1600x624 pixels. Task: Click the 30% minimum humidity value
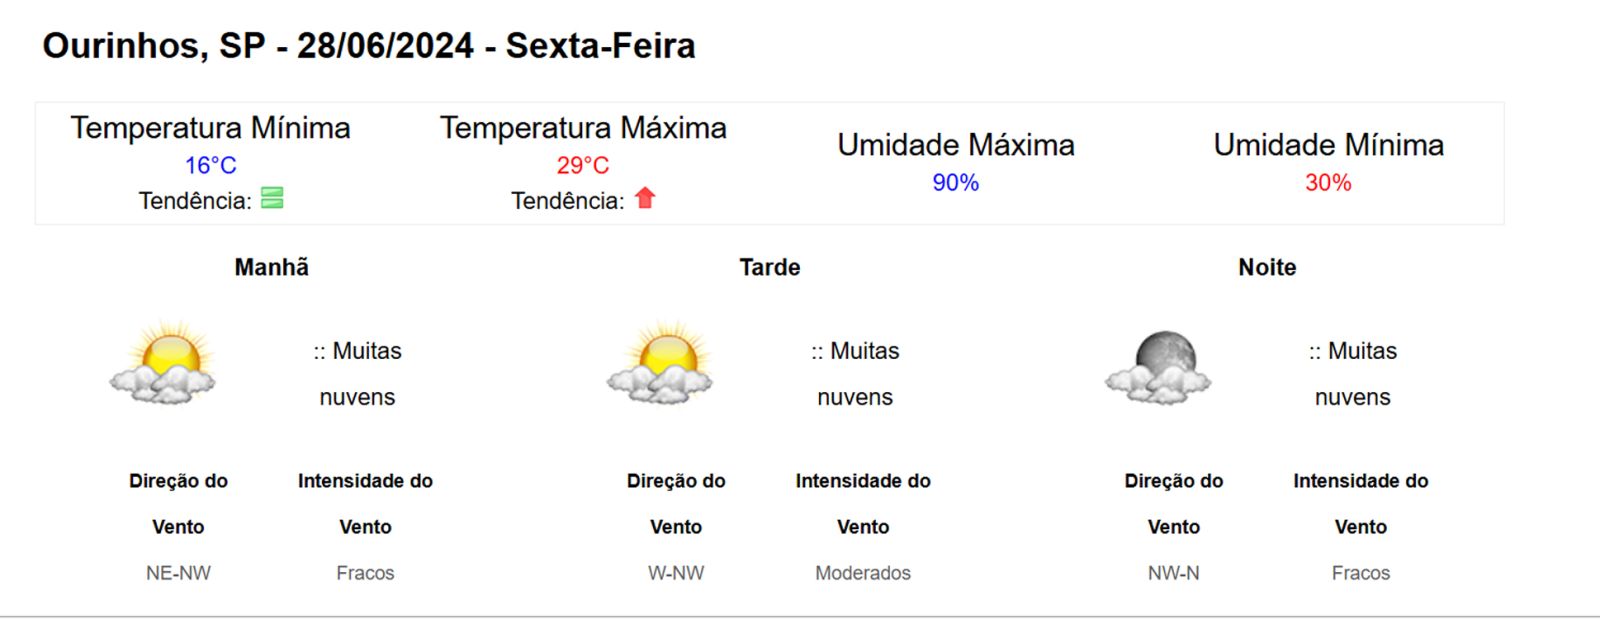pyautogui.click(x=1328, y=182)
